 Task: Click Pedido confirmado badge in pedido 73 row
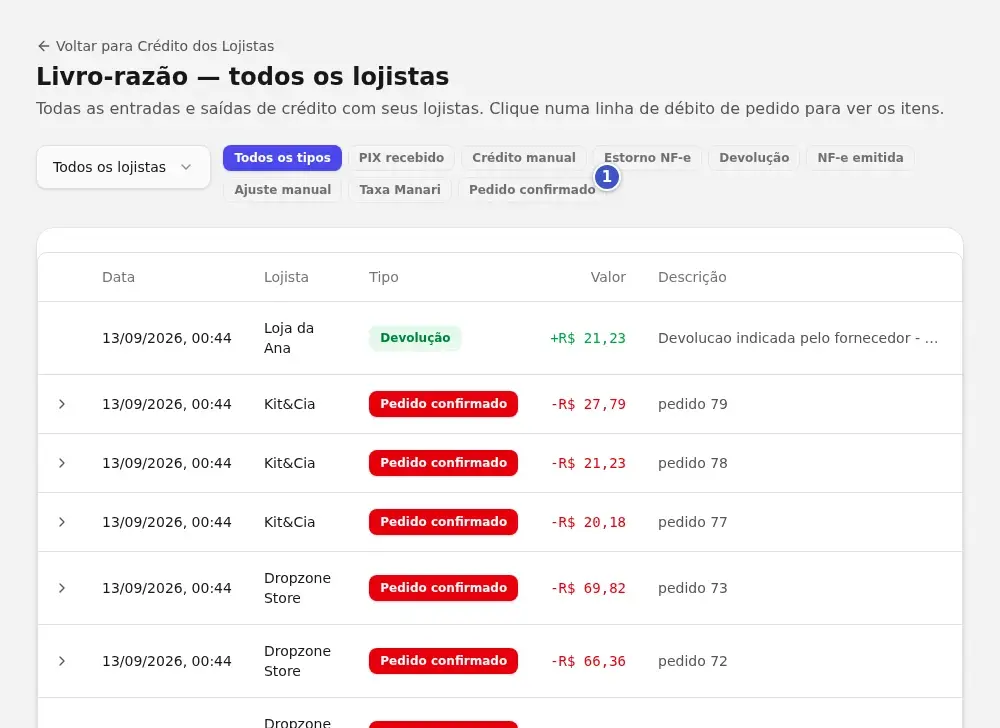443,588
